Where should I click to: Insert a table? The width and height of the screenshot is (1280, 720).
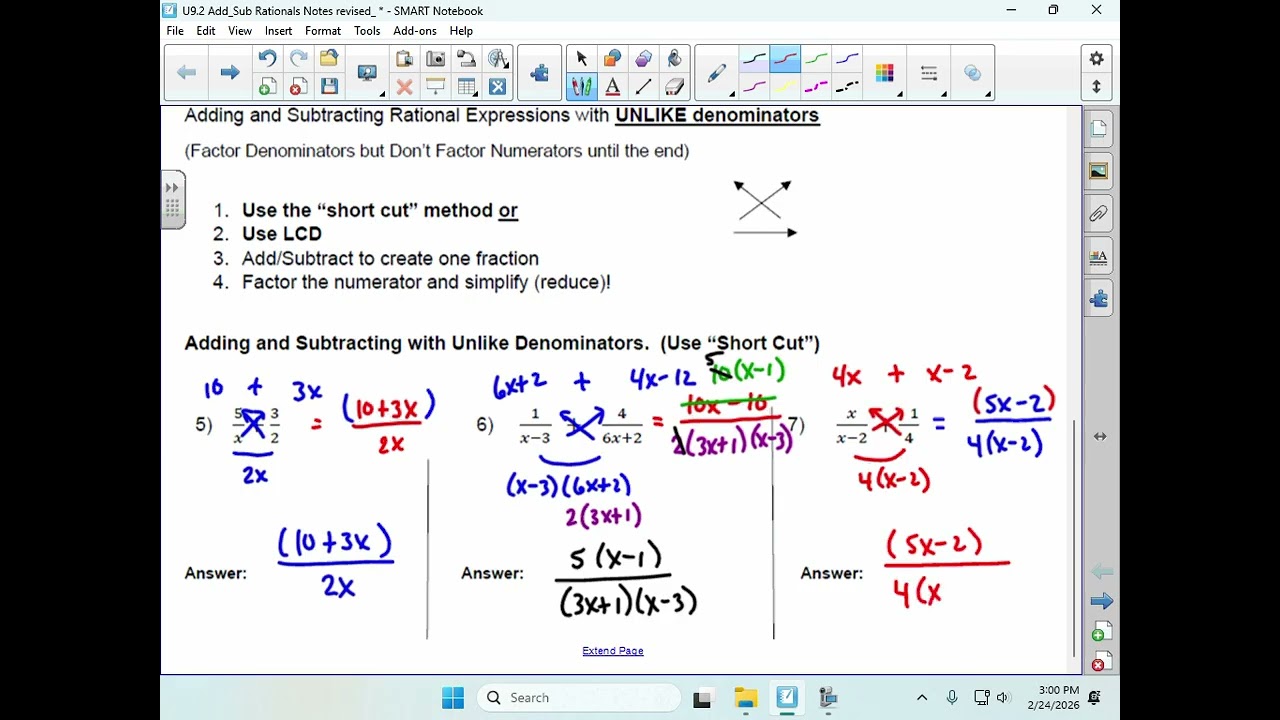pyautogui.click(x=467, y=87)
